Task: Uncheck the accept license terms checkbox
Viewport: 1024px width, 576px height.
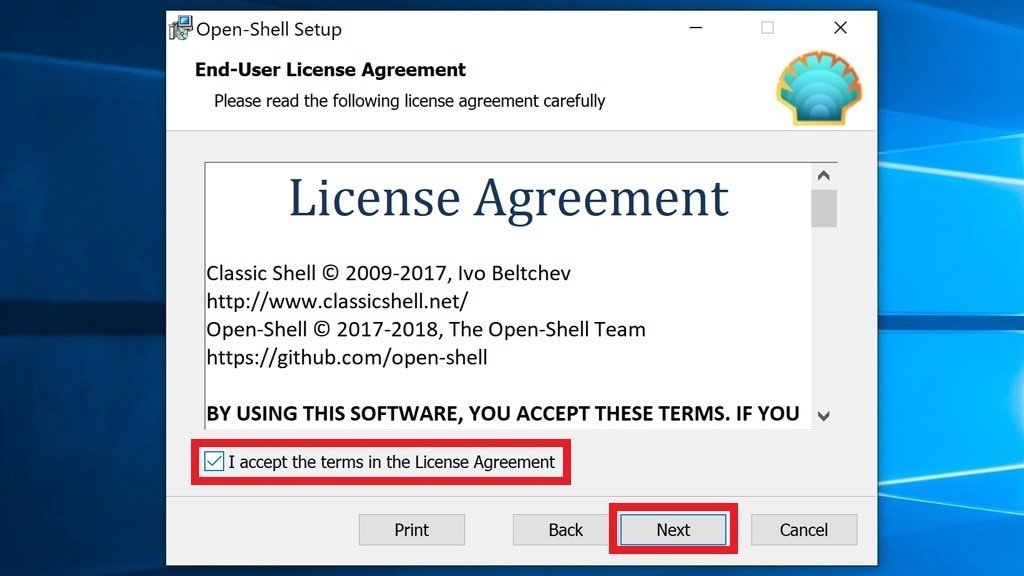Action: point(214,462)
